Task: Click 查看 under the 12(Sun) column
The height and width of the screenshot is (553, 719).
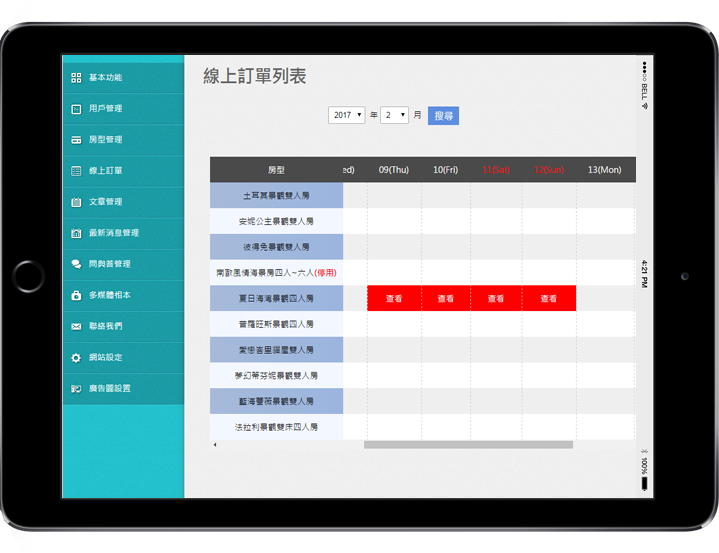Action: [548, 298]
